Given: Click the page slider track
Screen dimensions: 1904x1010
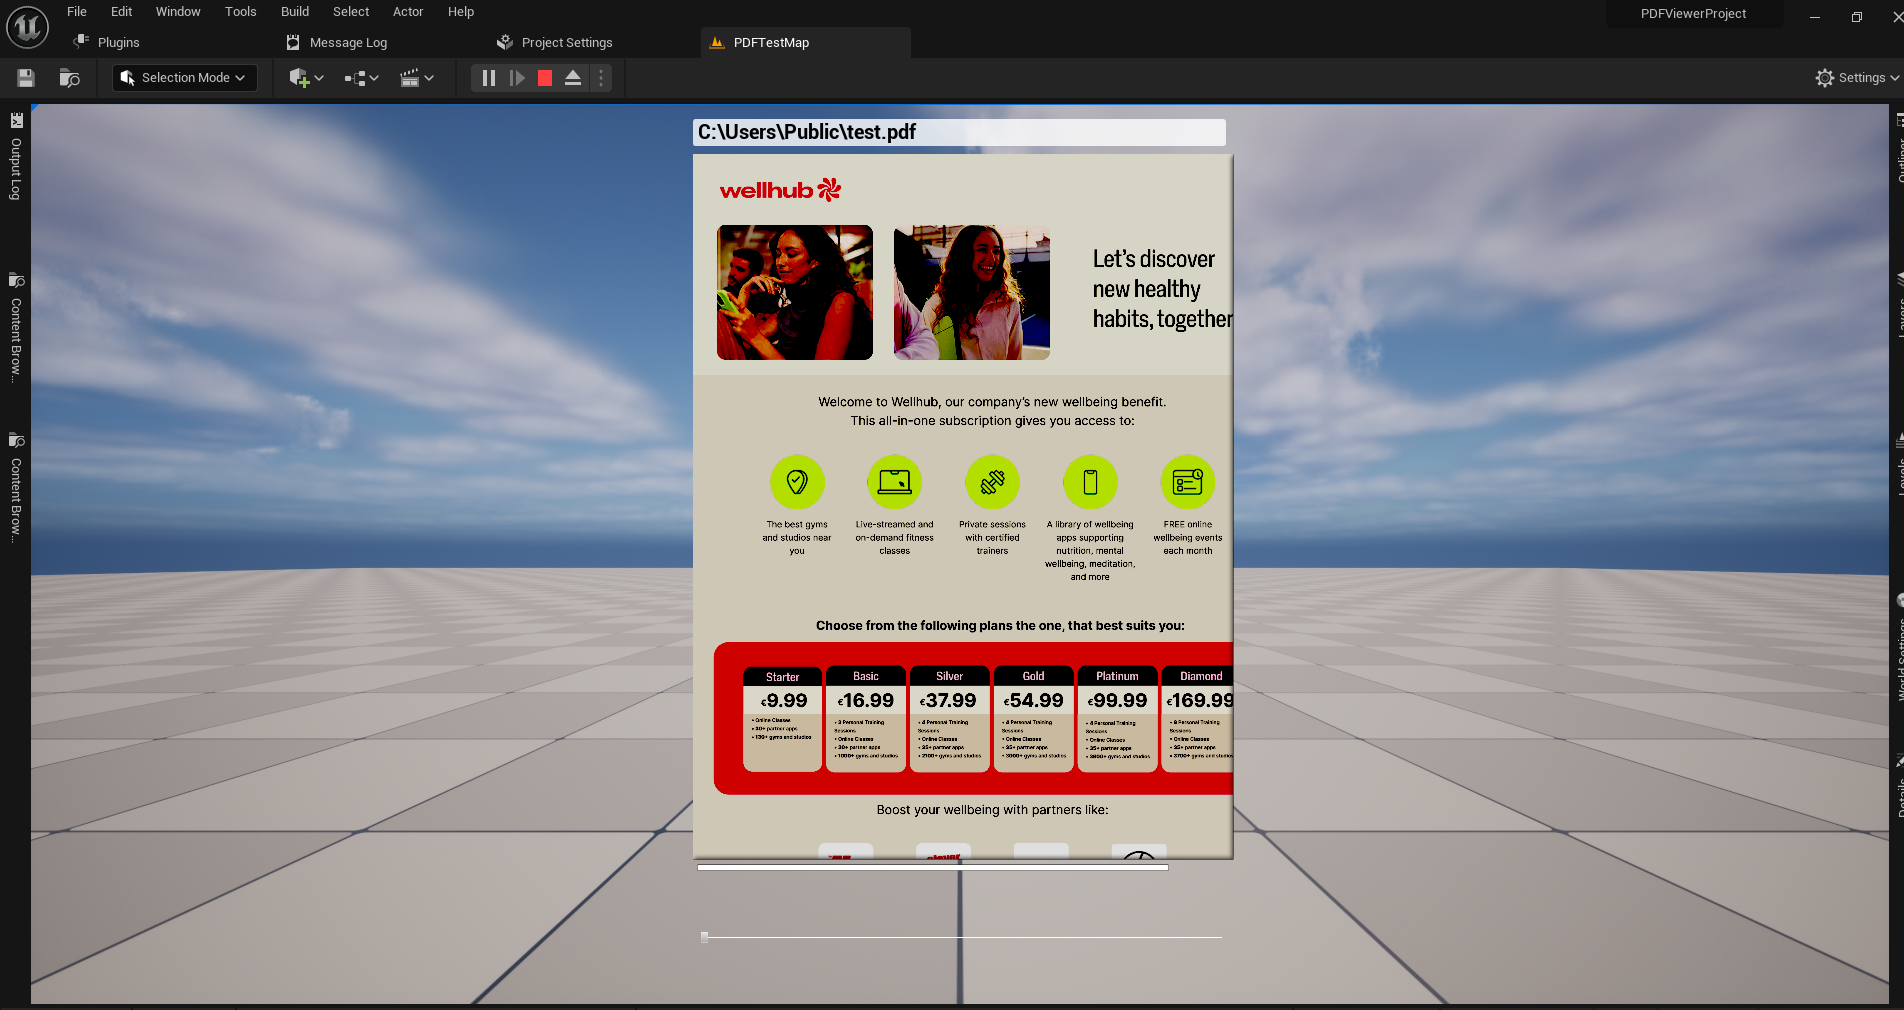Looking at the screenshot, I should coord(961,937).
